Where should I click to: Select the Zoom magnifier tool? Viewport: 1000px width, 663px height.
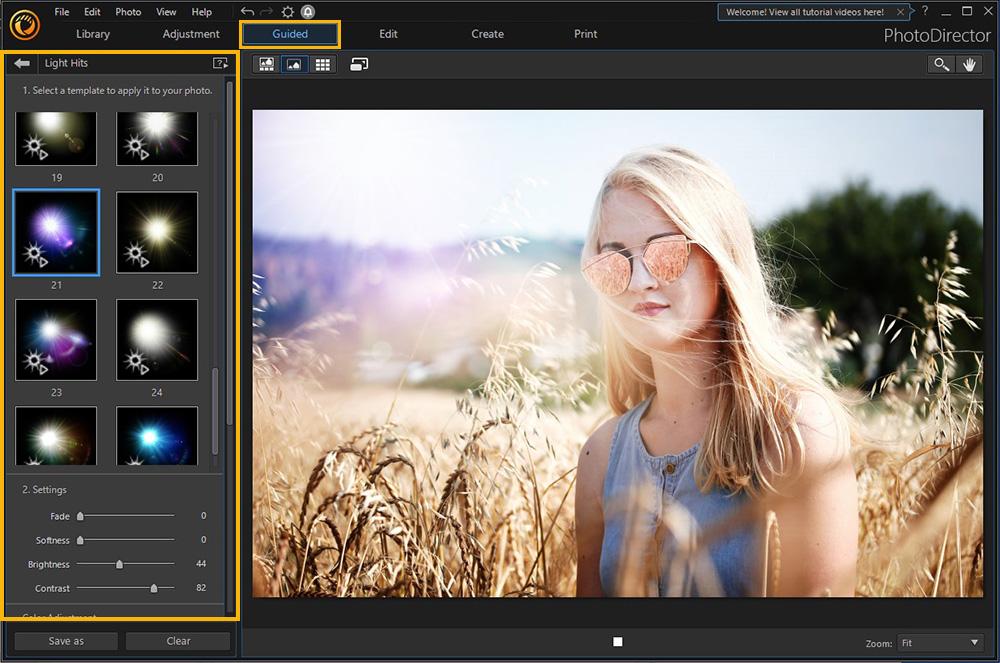coord(940,64)
